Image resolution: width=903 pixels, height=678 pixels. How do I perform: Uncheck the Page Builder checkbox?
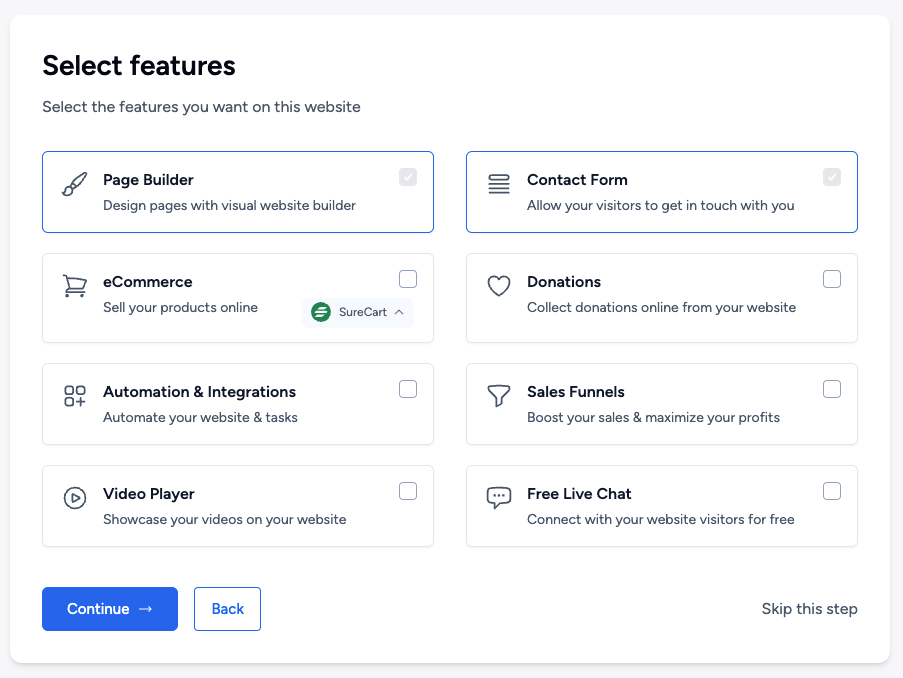407,177
